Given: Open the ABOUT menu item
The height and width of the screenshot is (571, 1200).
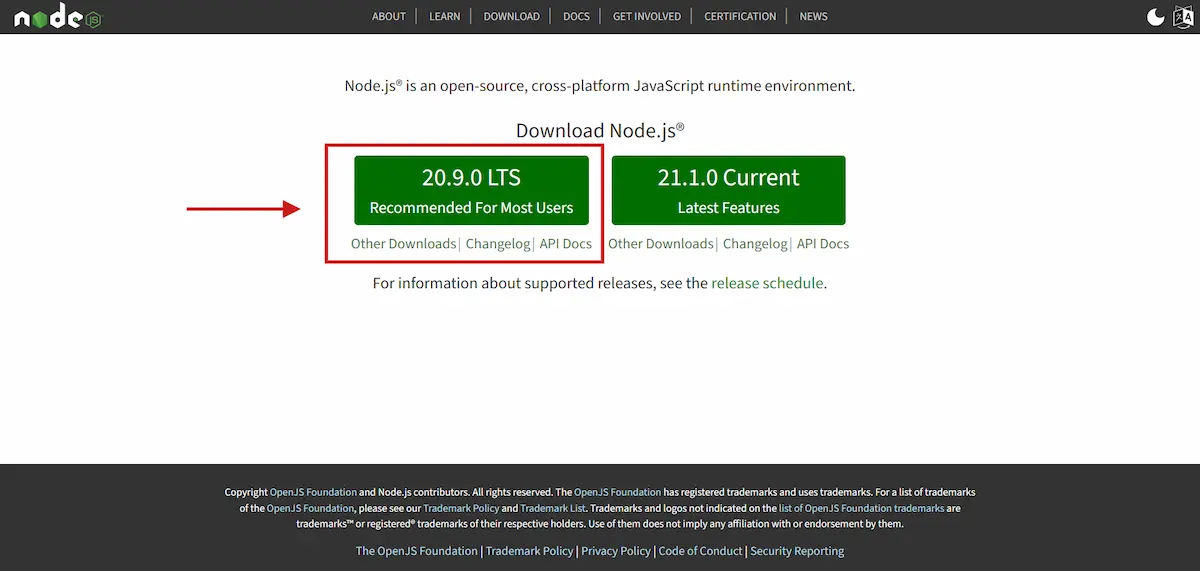Looking at the screenshot, I should (389, 16).
